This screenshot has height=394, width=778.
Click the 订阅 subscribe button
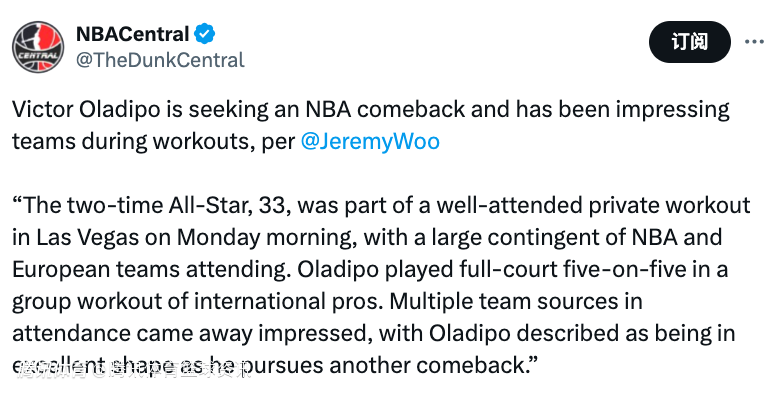(x=690, y=42)
